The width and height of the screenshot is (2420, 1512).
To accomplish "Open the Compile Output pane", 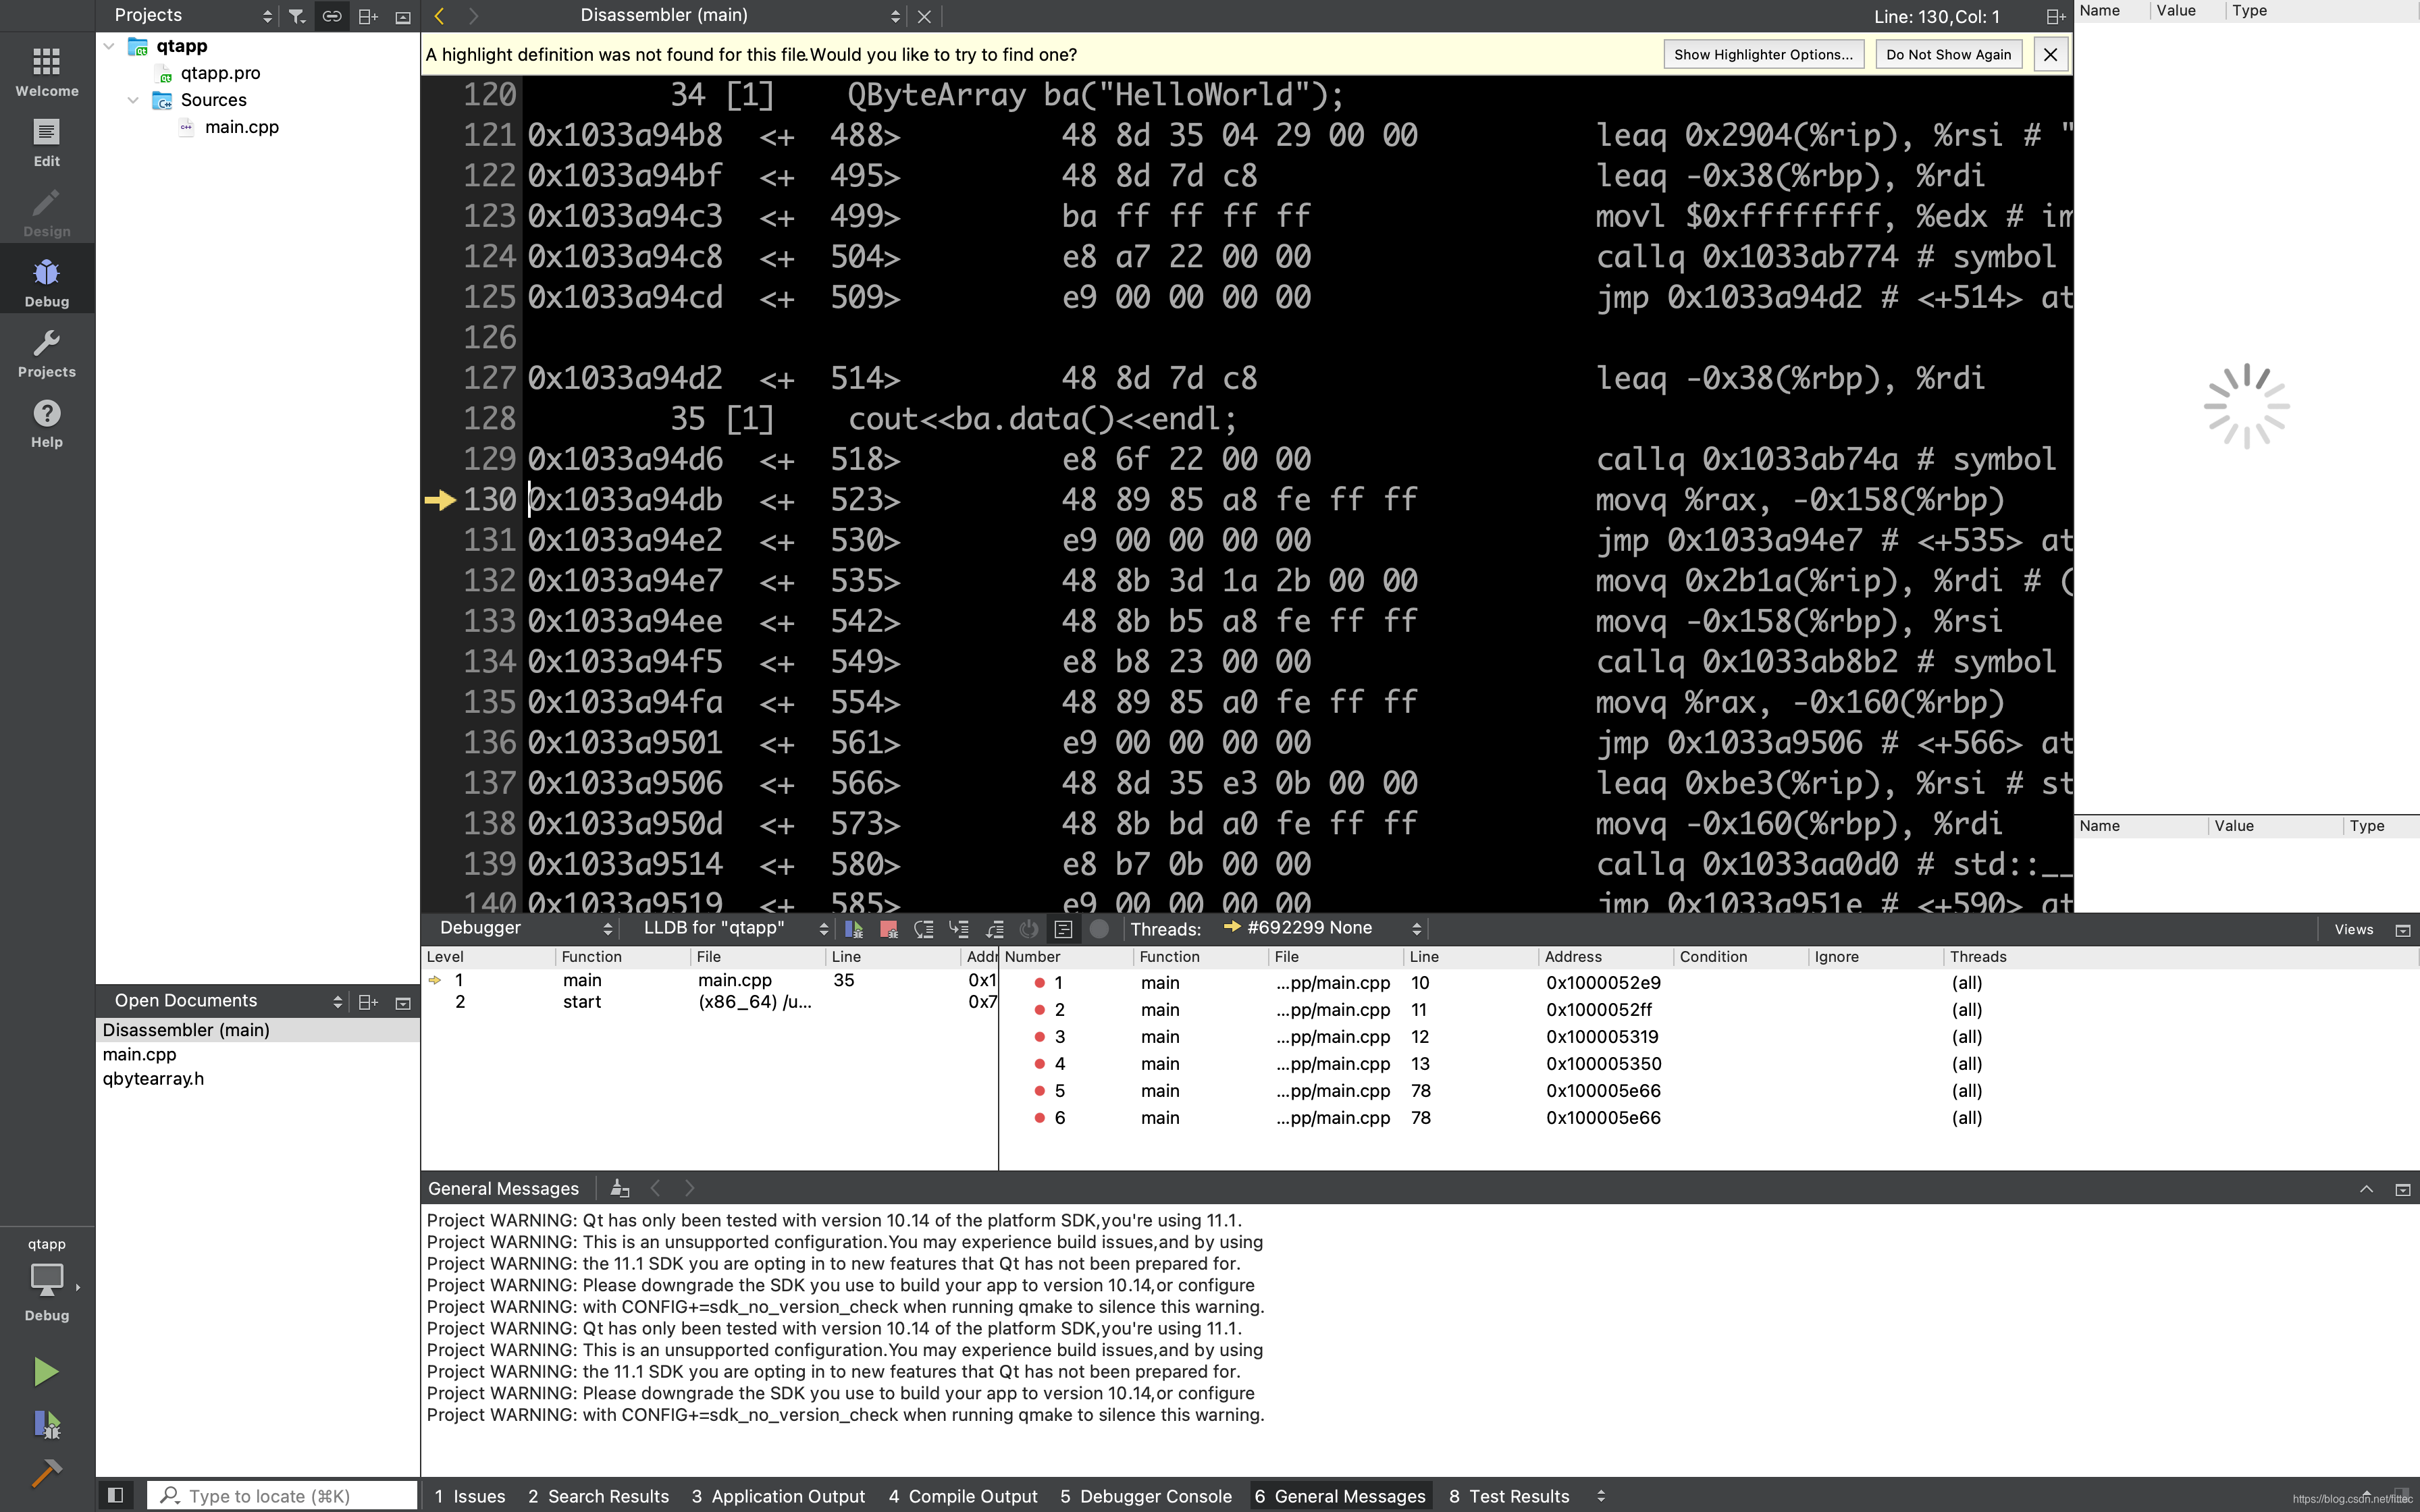I will pos(963,1496).
